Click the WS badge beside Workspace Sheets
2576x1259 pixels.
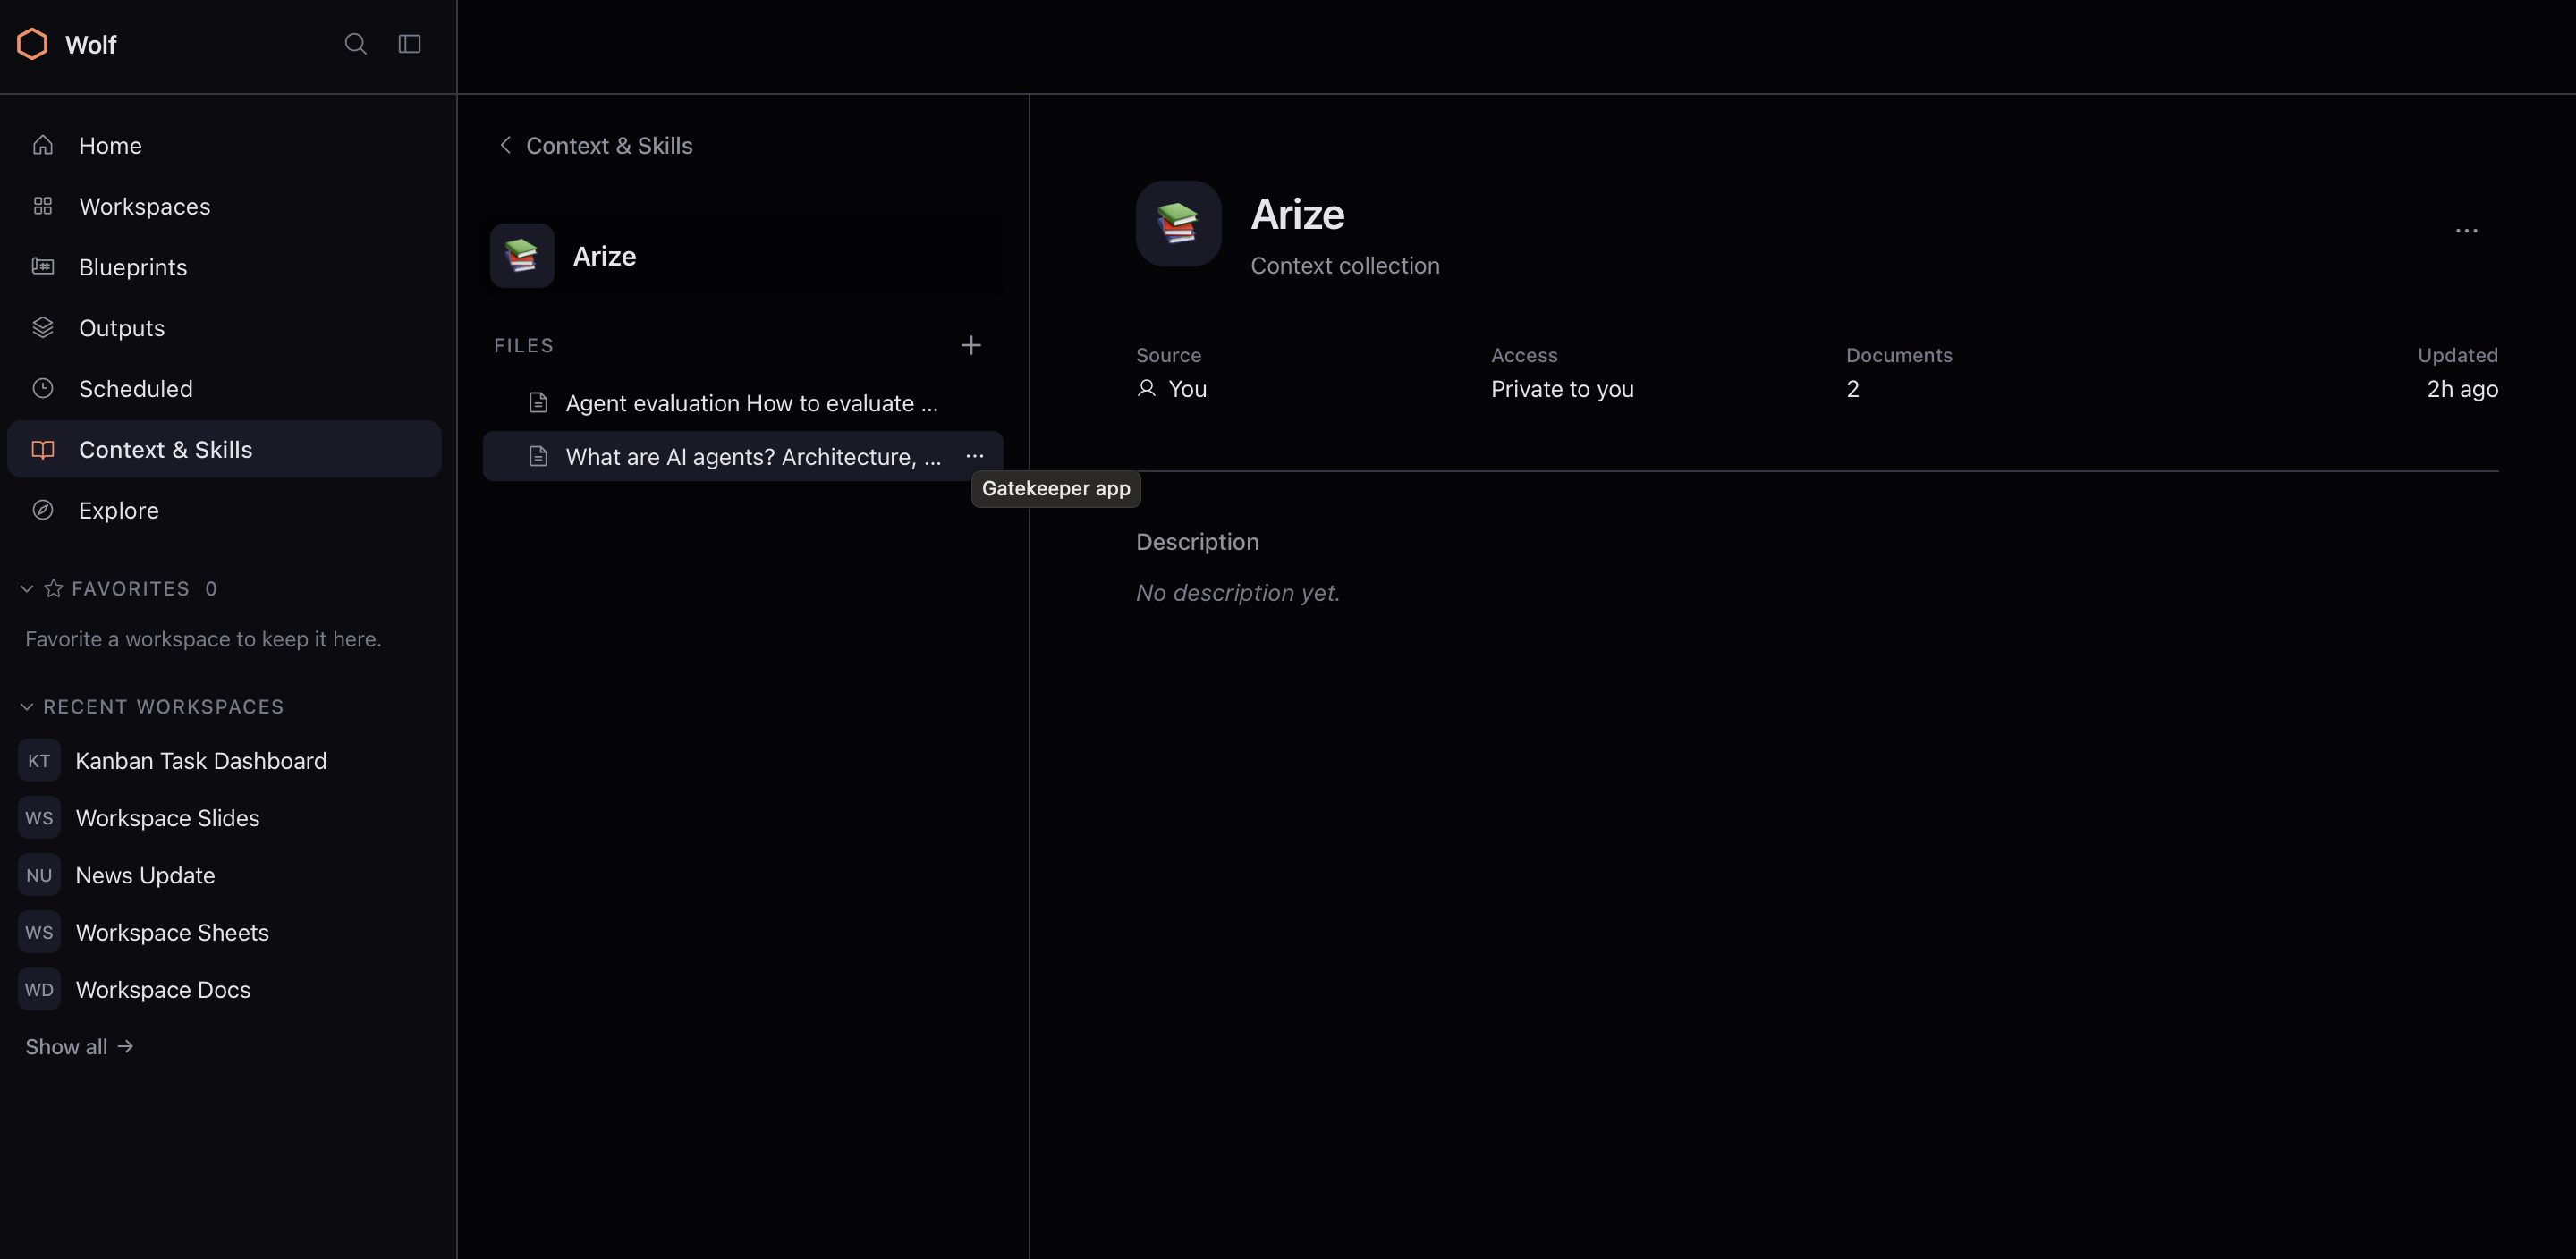point(39,933)
